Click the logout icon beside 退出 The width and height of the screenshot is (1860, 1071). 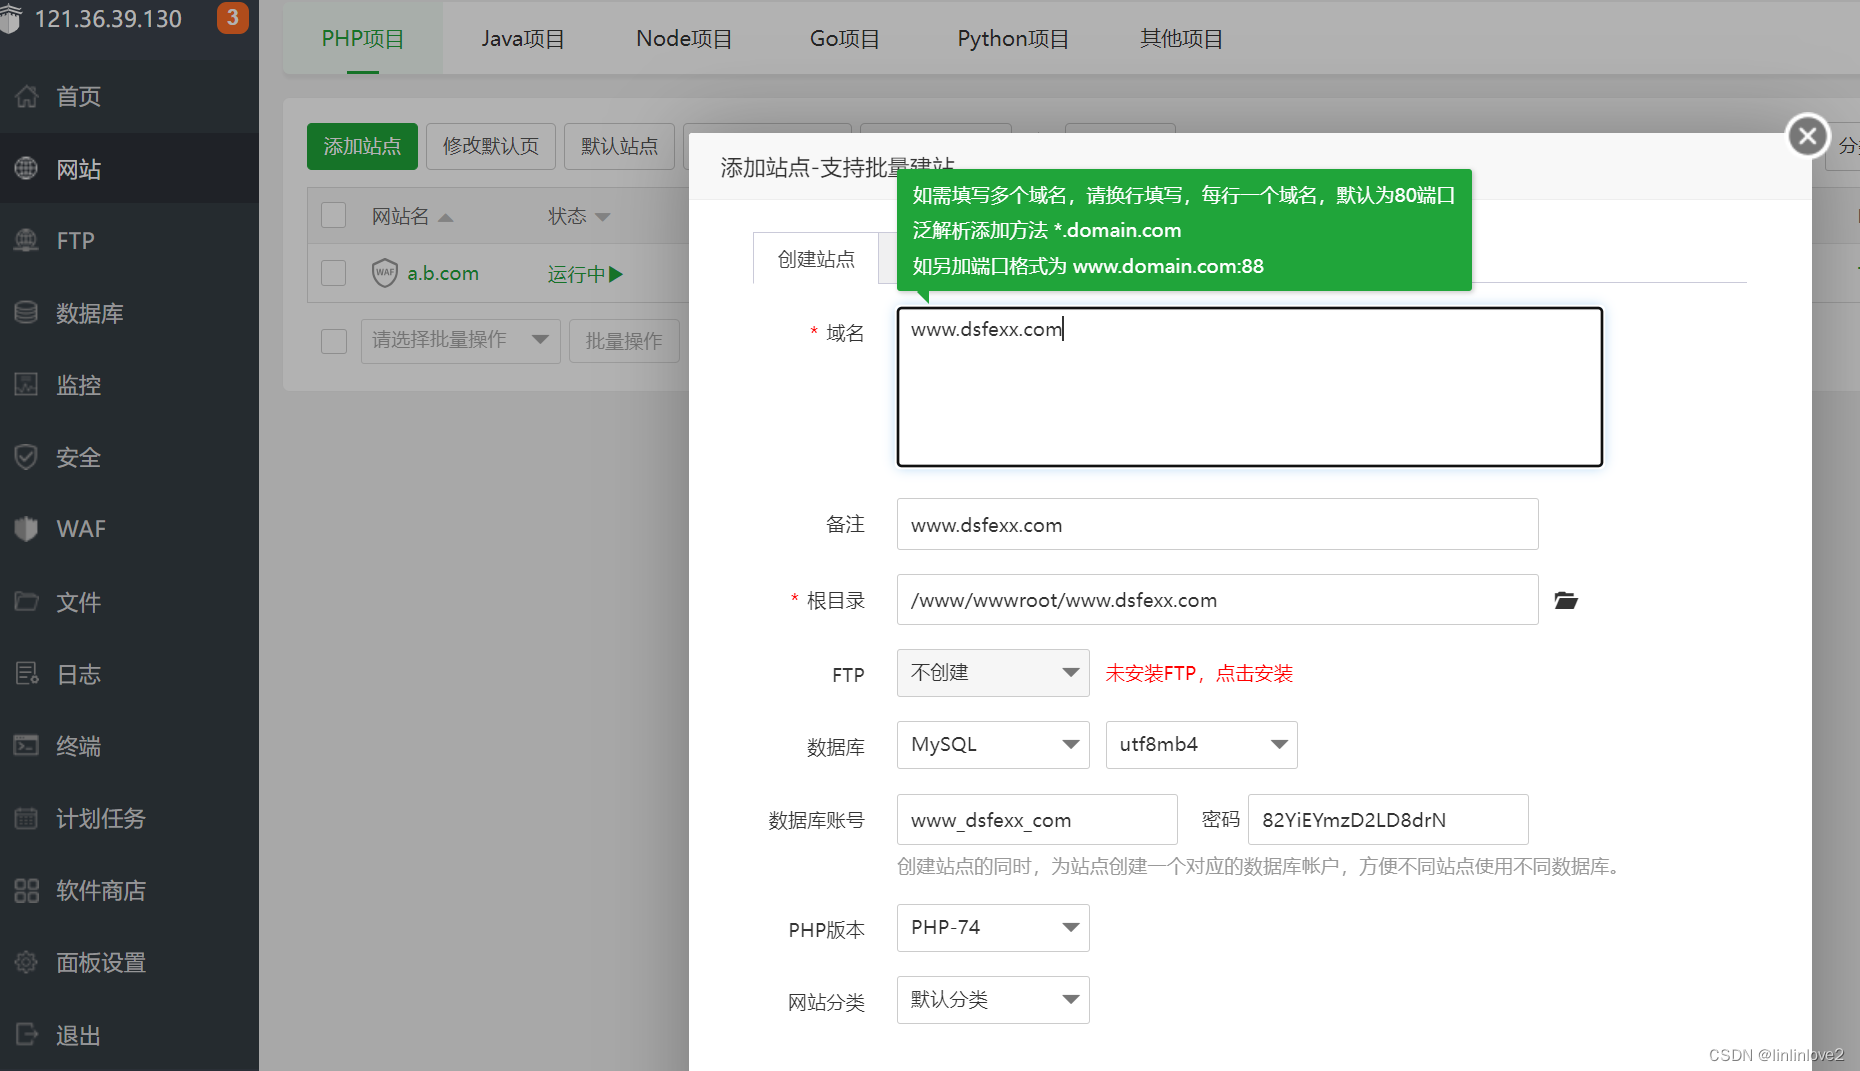click(x=27, y=1034)
